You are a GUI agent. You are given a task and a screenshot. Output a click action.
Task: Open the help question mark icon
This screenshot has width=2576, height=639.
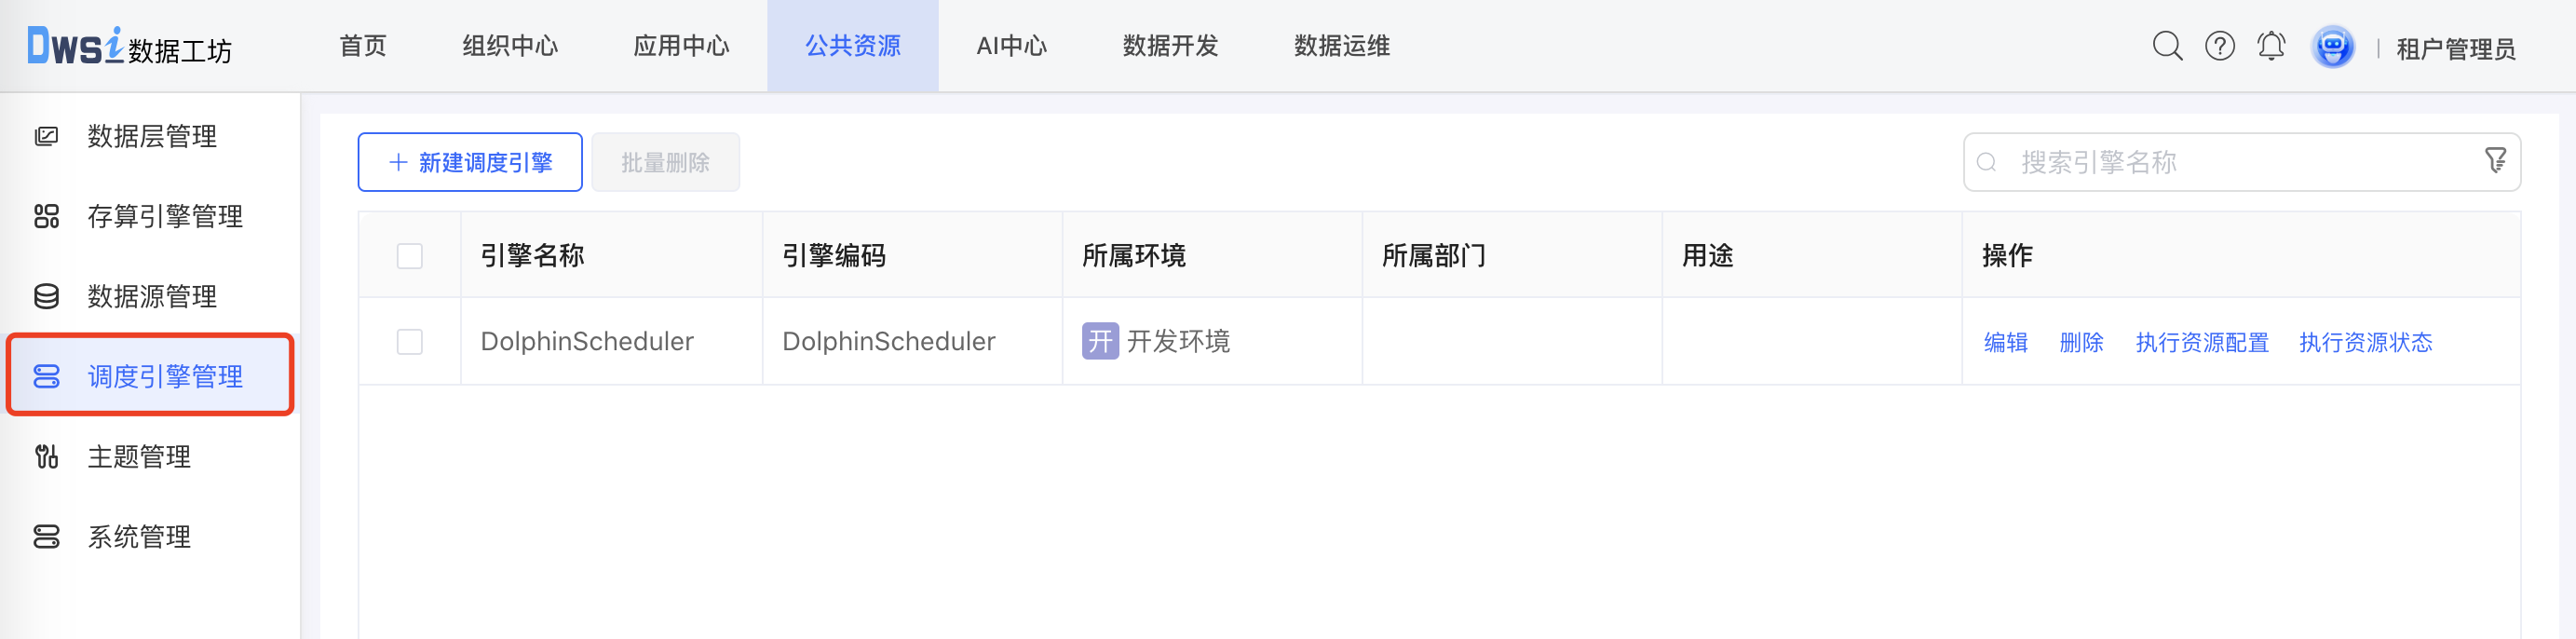click(x=2219, y=46)
